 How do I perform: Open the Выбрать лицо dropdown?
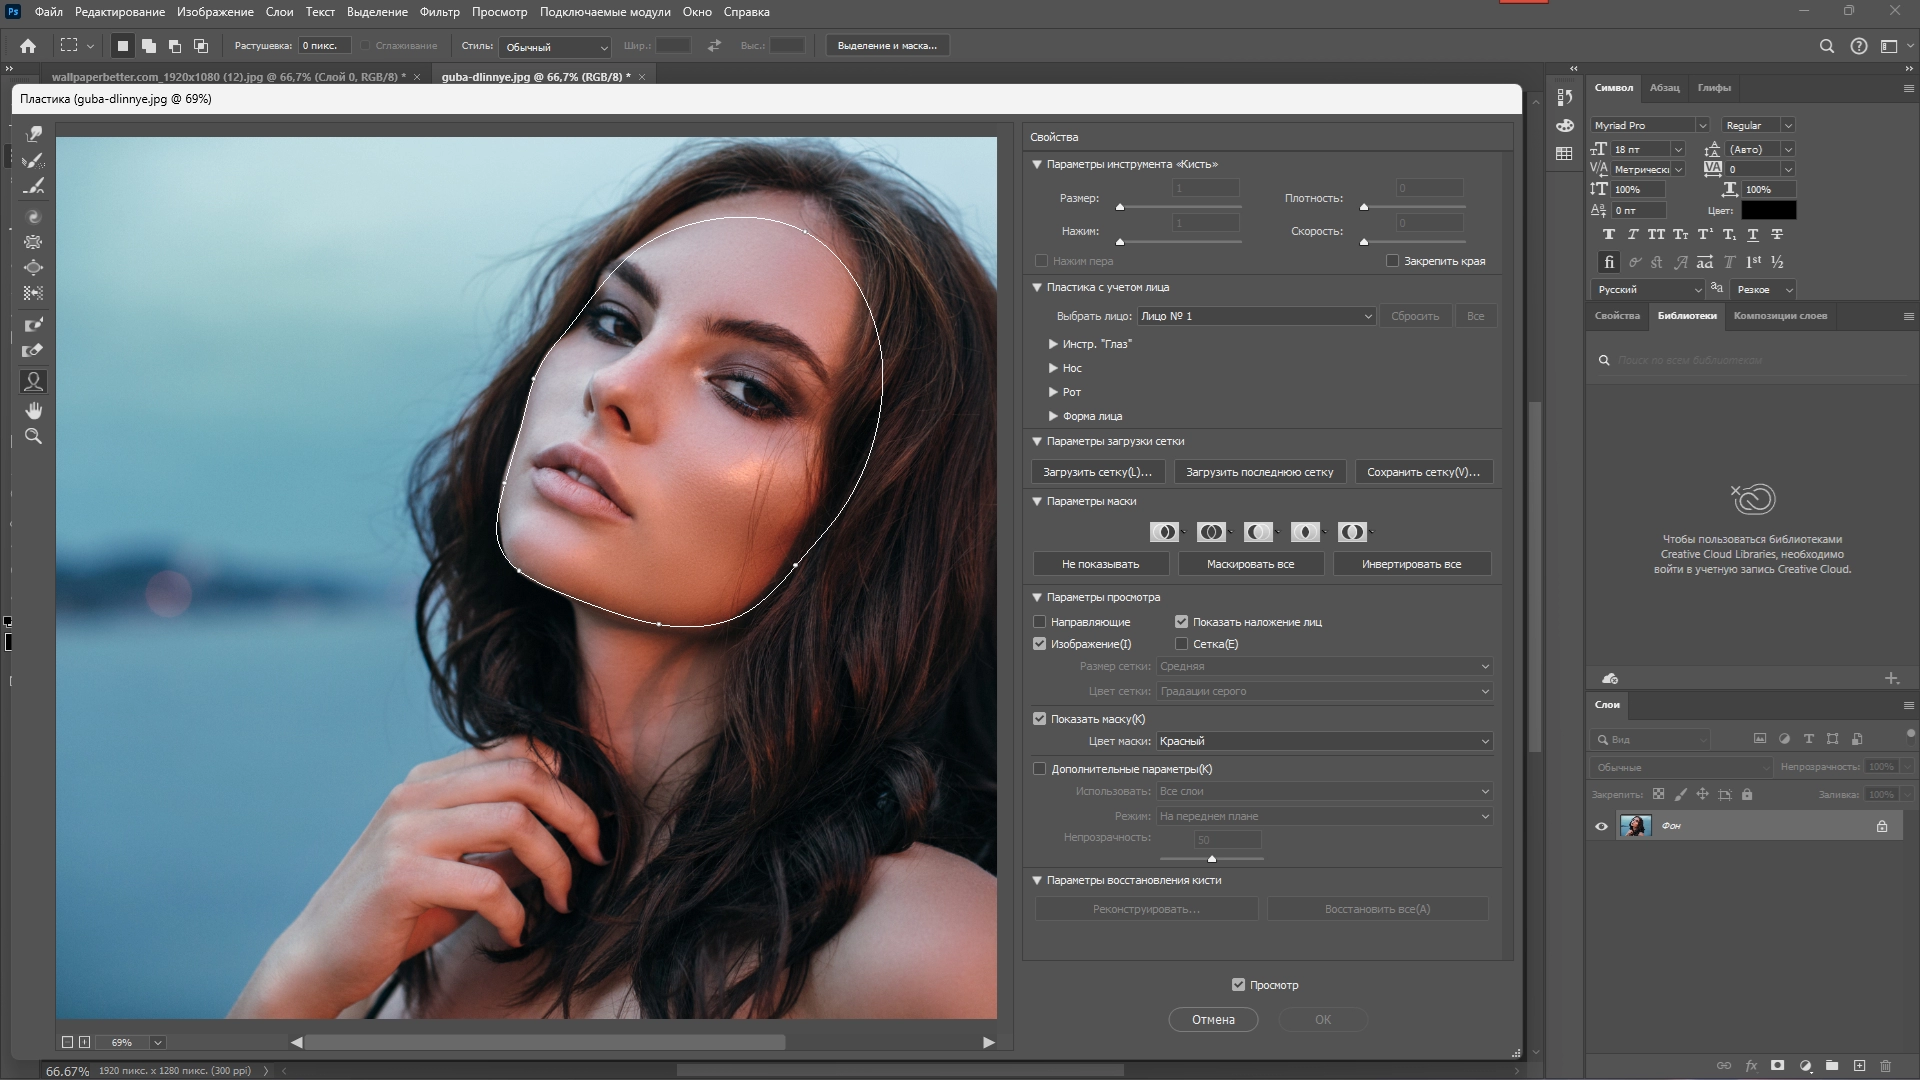pos(1256,316)
